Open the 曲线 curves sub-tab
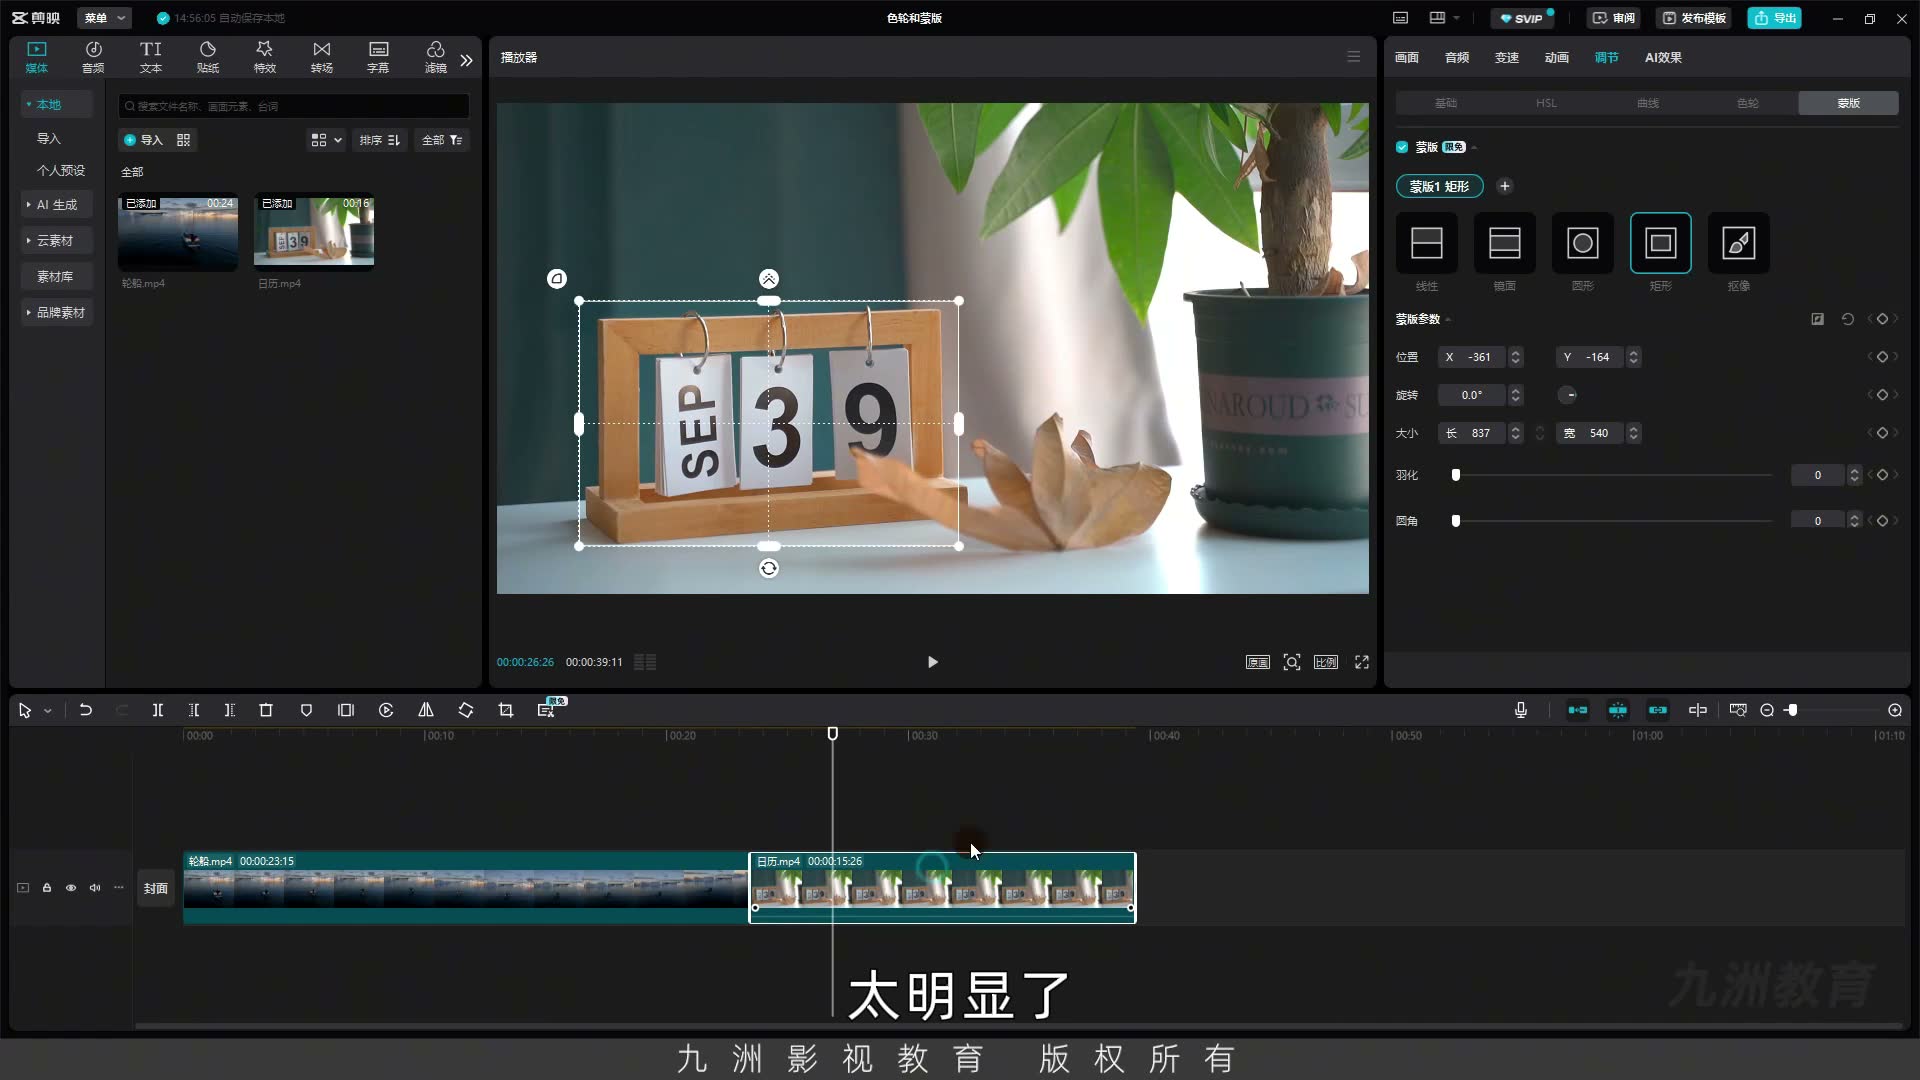This screenshot has width=1920, height=1080. [1648, 103]
